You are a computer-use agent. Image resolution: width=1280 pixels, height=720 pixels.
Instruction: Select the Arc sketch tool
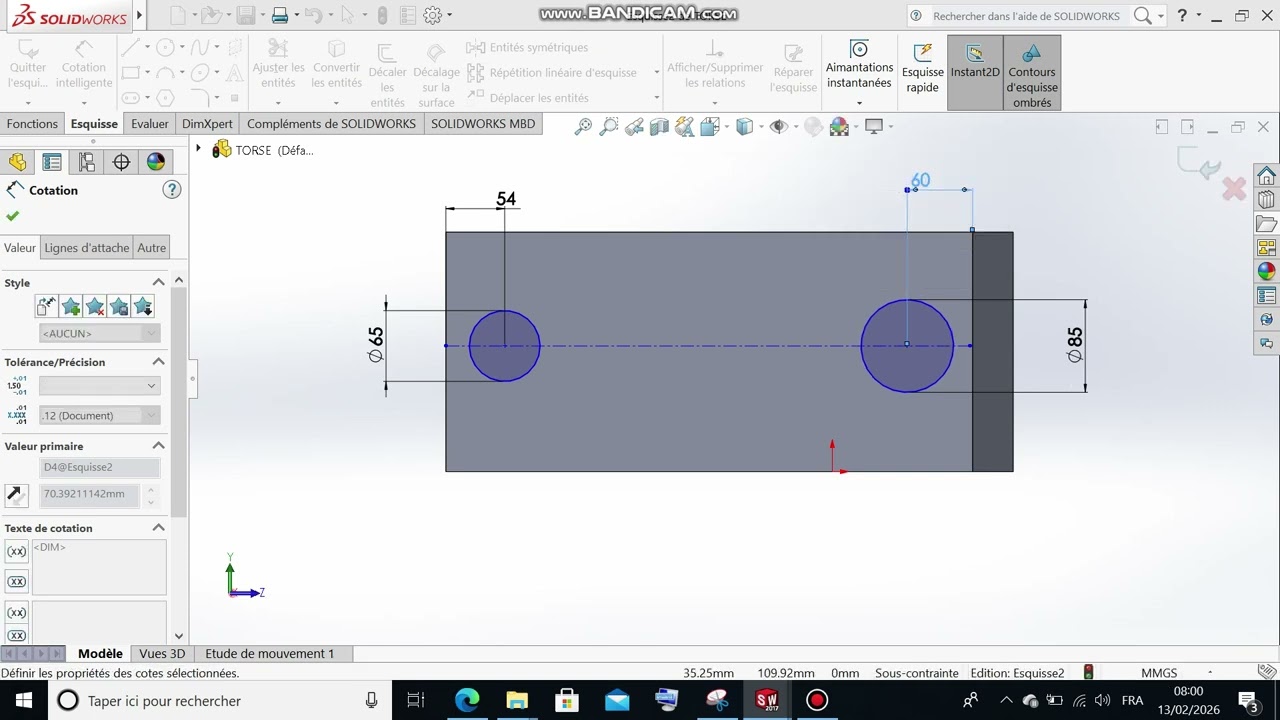pyautogui.click(x=165, y=72)
